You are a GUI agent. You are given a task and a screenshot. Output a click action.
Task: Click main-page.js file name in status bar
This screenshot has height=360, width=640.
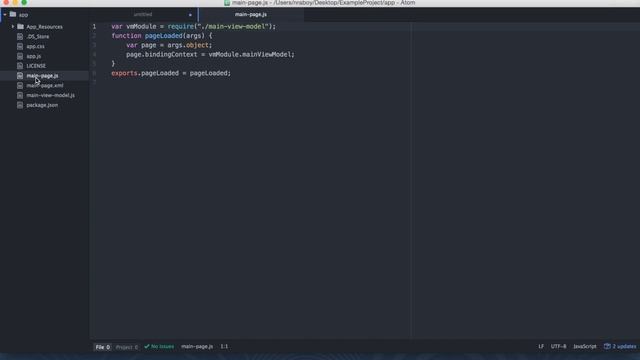tap(197, 347)
